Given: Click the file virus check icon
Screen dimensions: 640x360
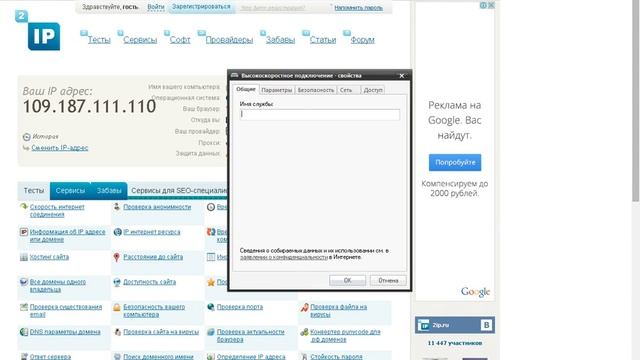Looking at the screenshot, I should (x=304, y=307).
